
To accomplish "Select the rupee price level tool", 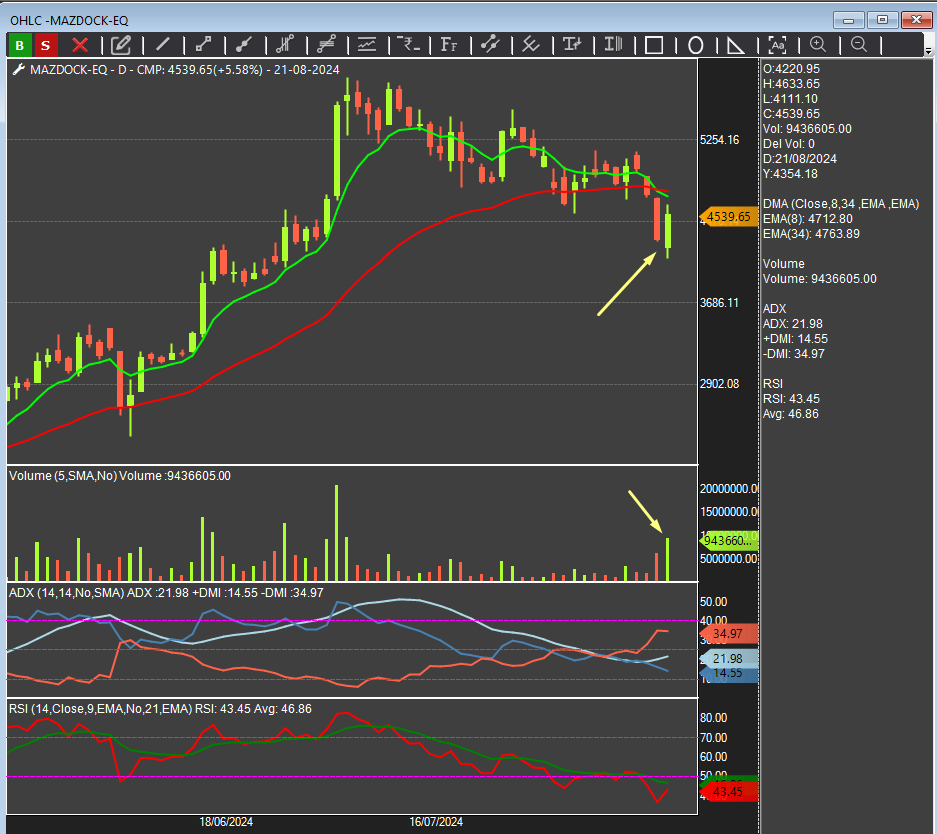I will point(409,45).
